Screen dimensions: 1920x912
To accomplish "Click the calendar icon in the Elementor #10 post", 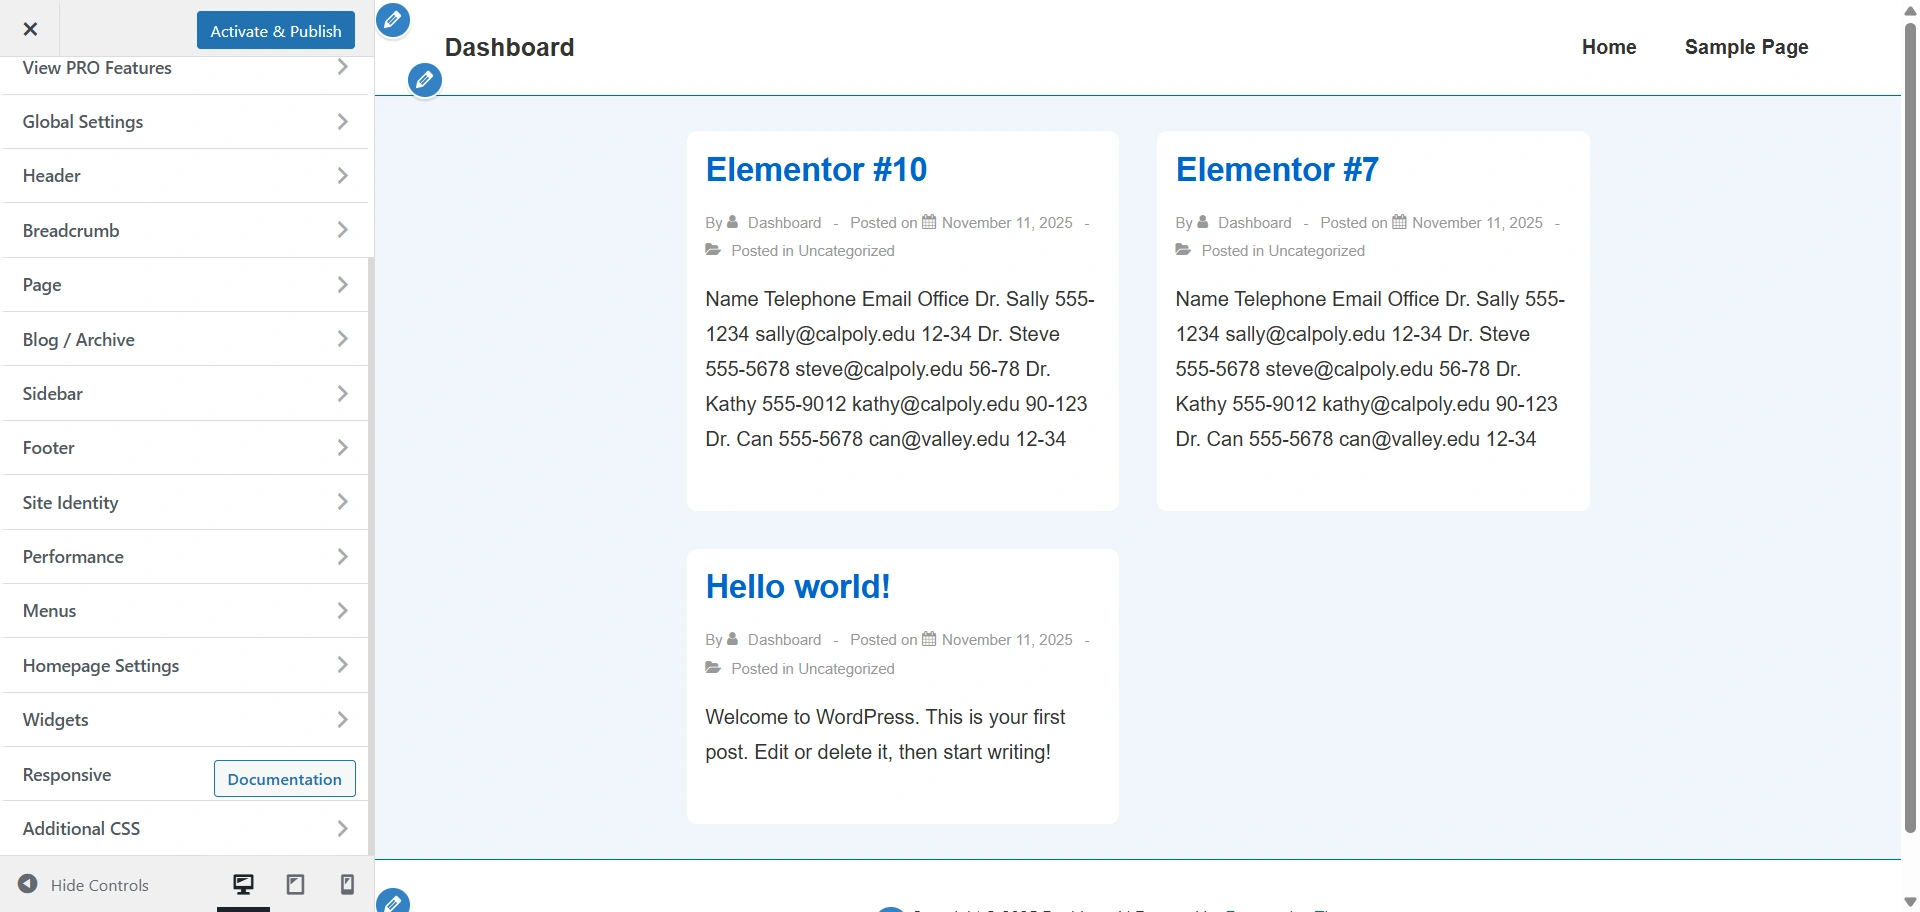I will tap(929, 222).
